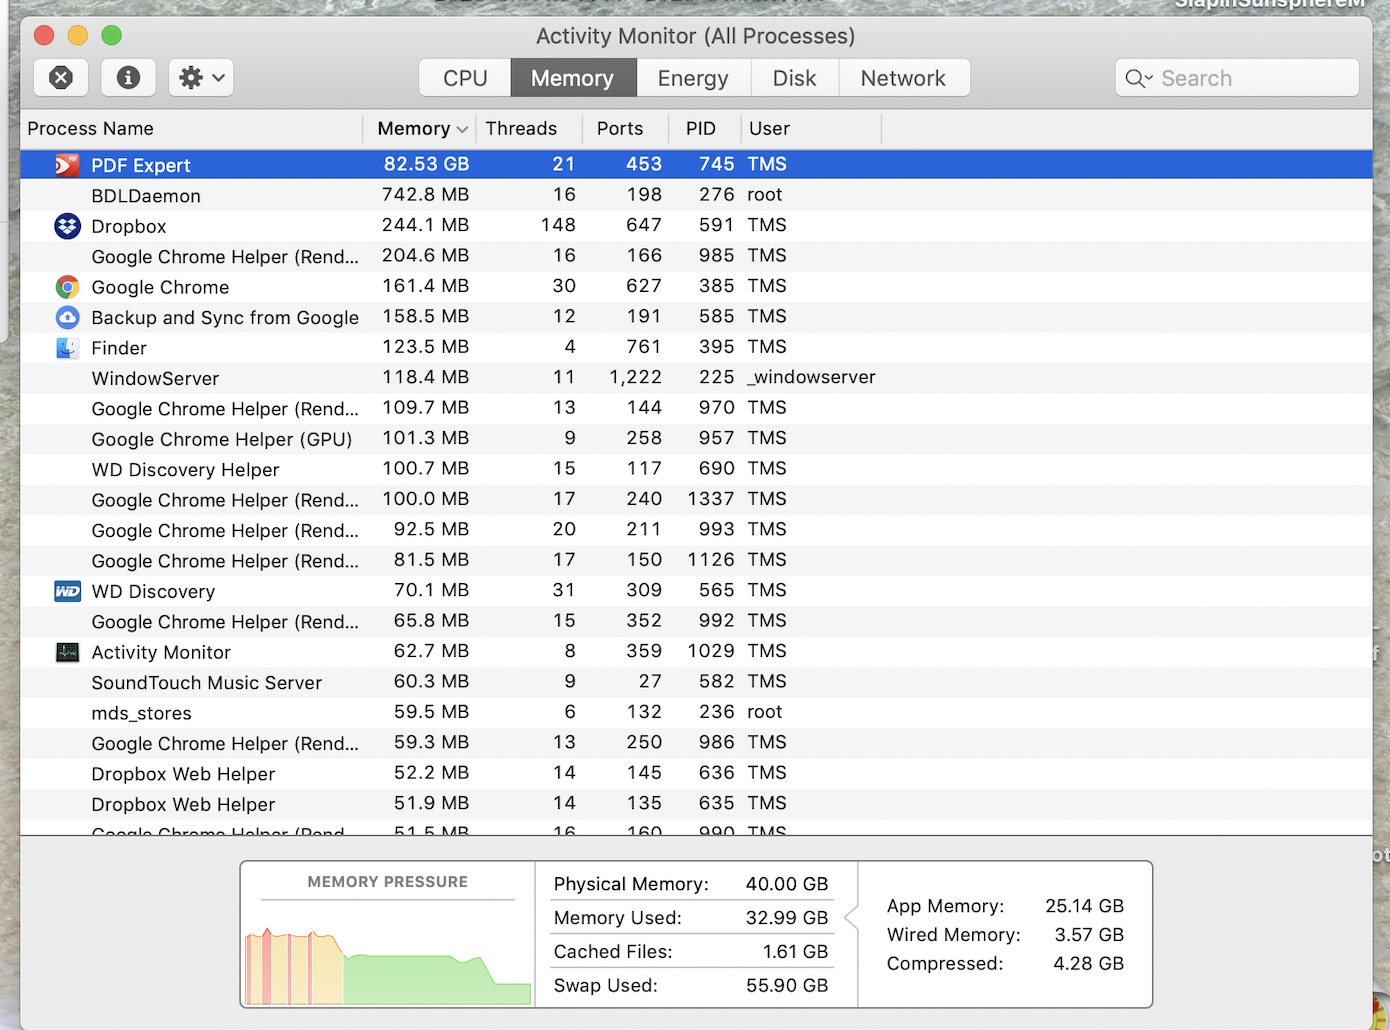
Task: Click the Physical Memory 40.00 GB value
Action: (x=786, y=884)
